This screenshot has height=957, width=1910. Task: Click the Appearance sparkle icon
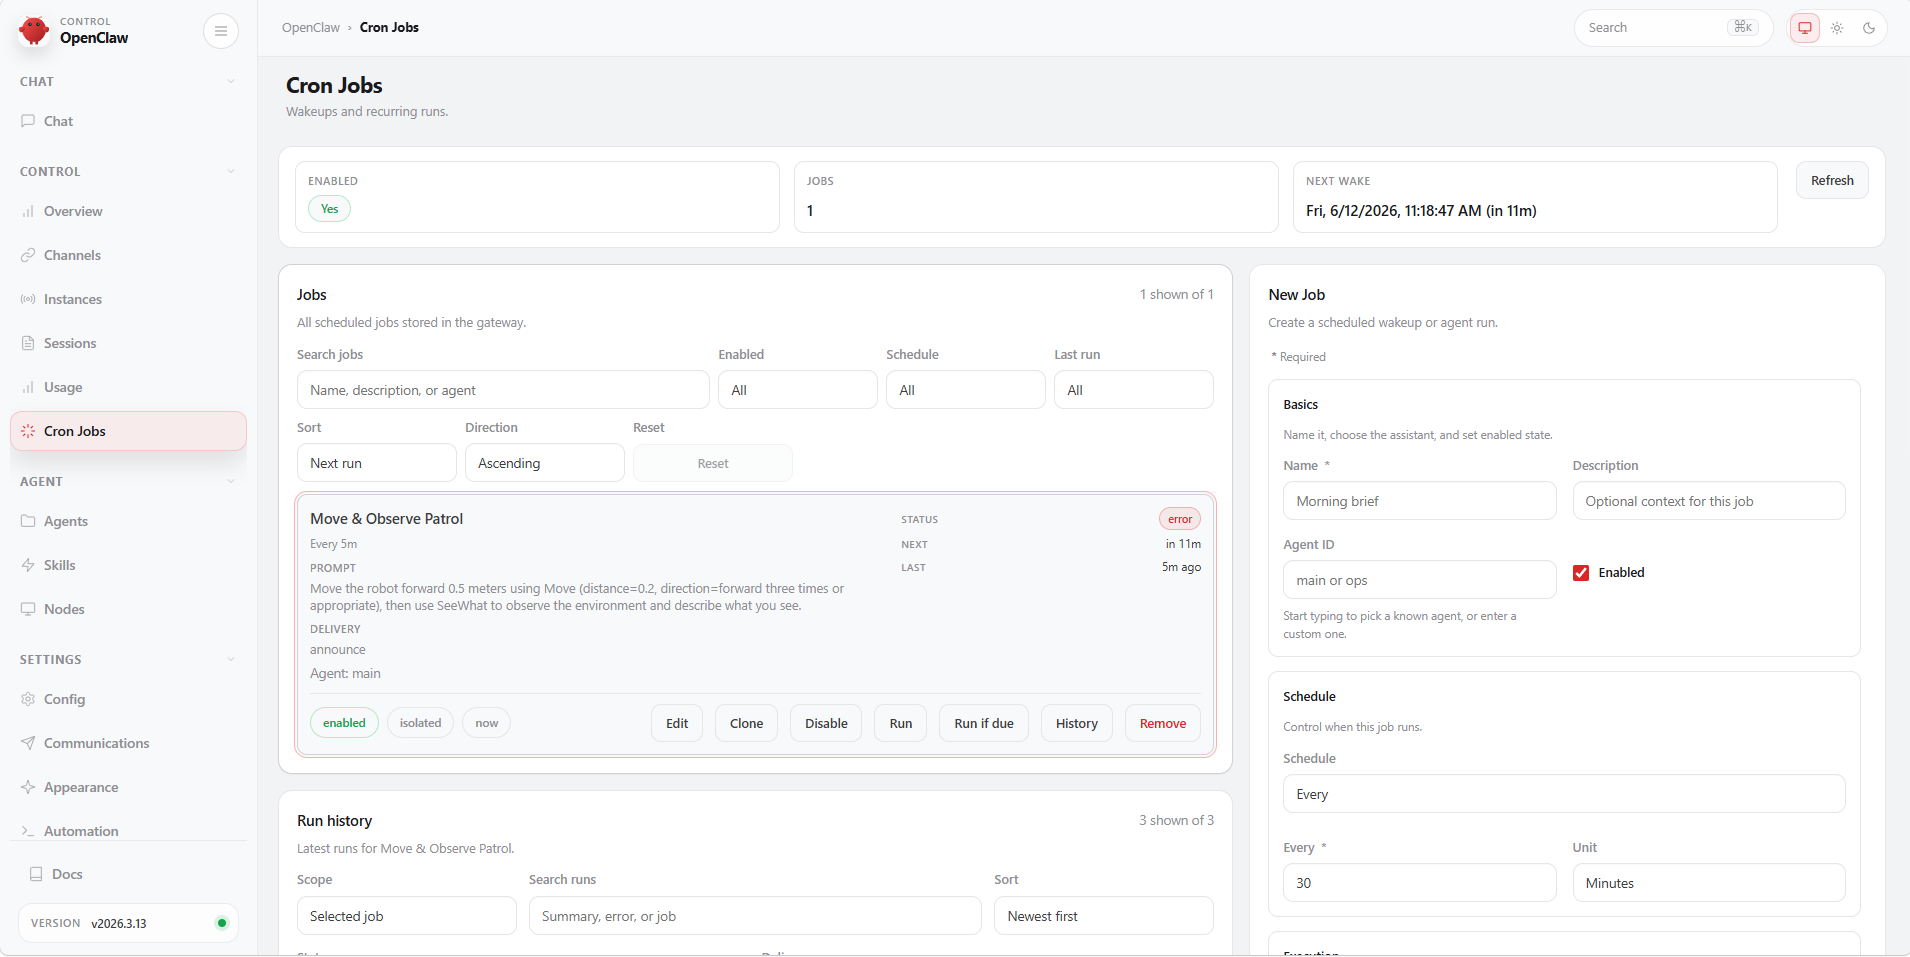[x=28, y=787]
